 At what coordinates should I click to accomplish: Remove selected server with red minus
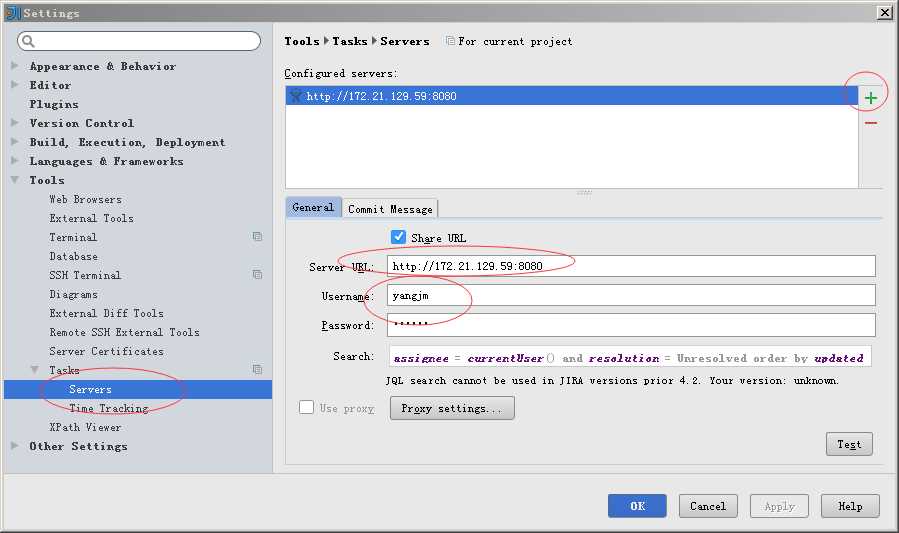click(871, 123)
